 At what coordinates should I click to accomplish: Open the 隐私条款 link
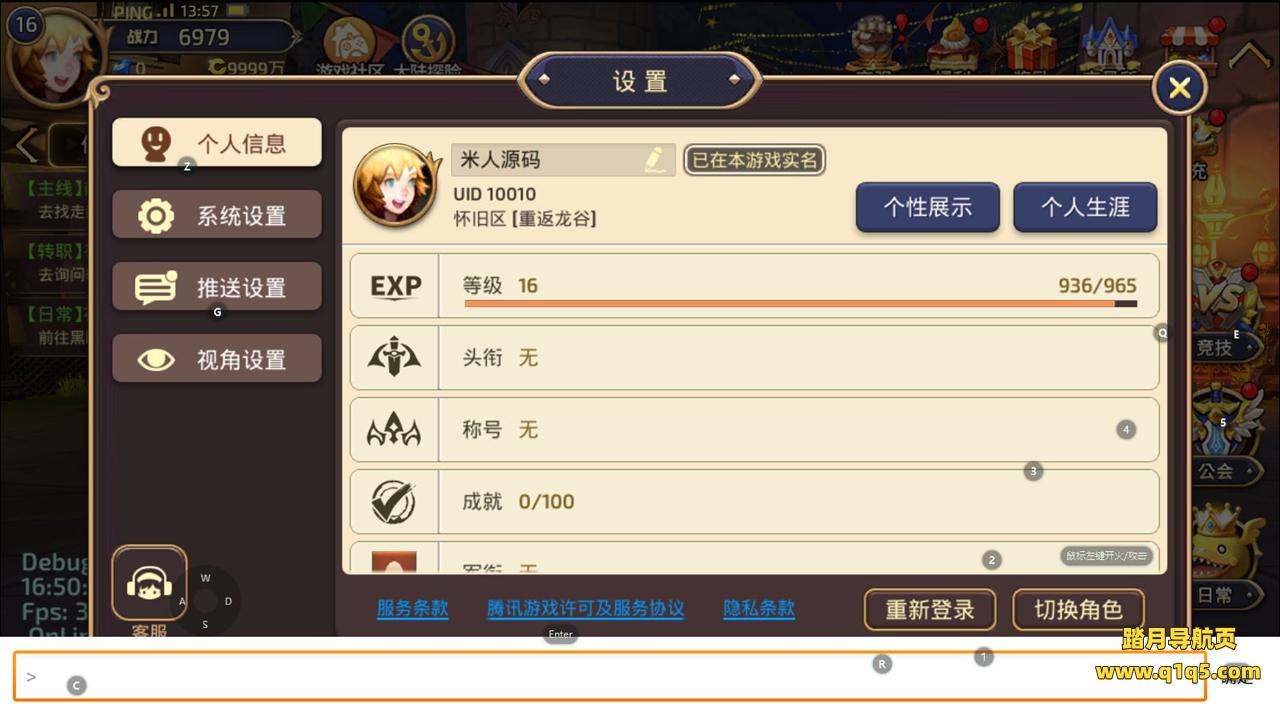759,608
